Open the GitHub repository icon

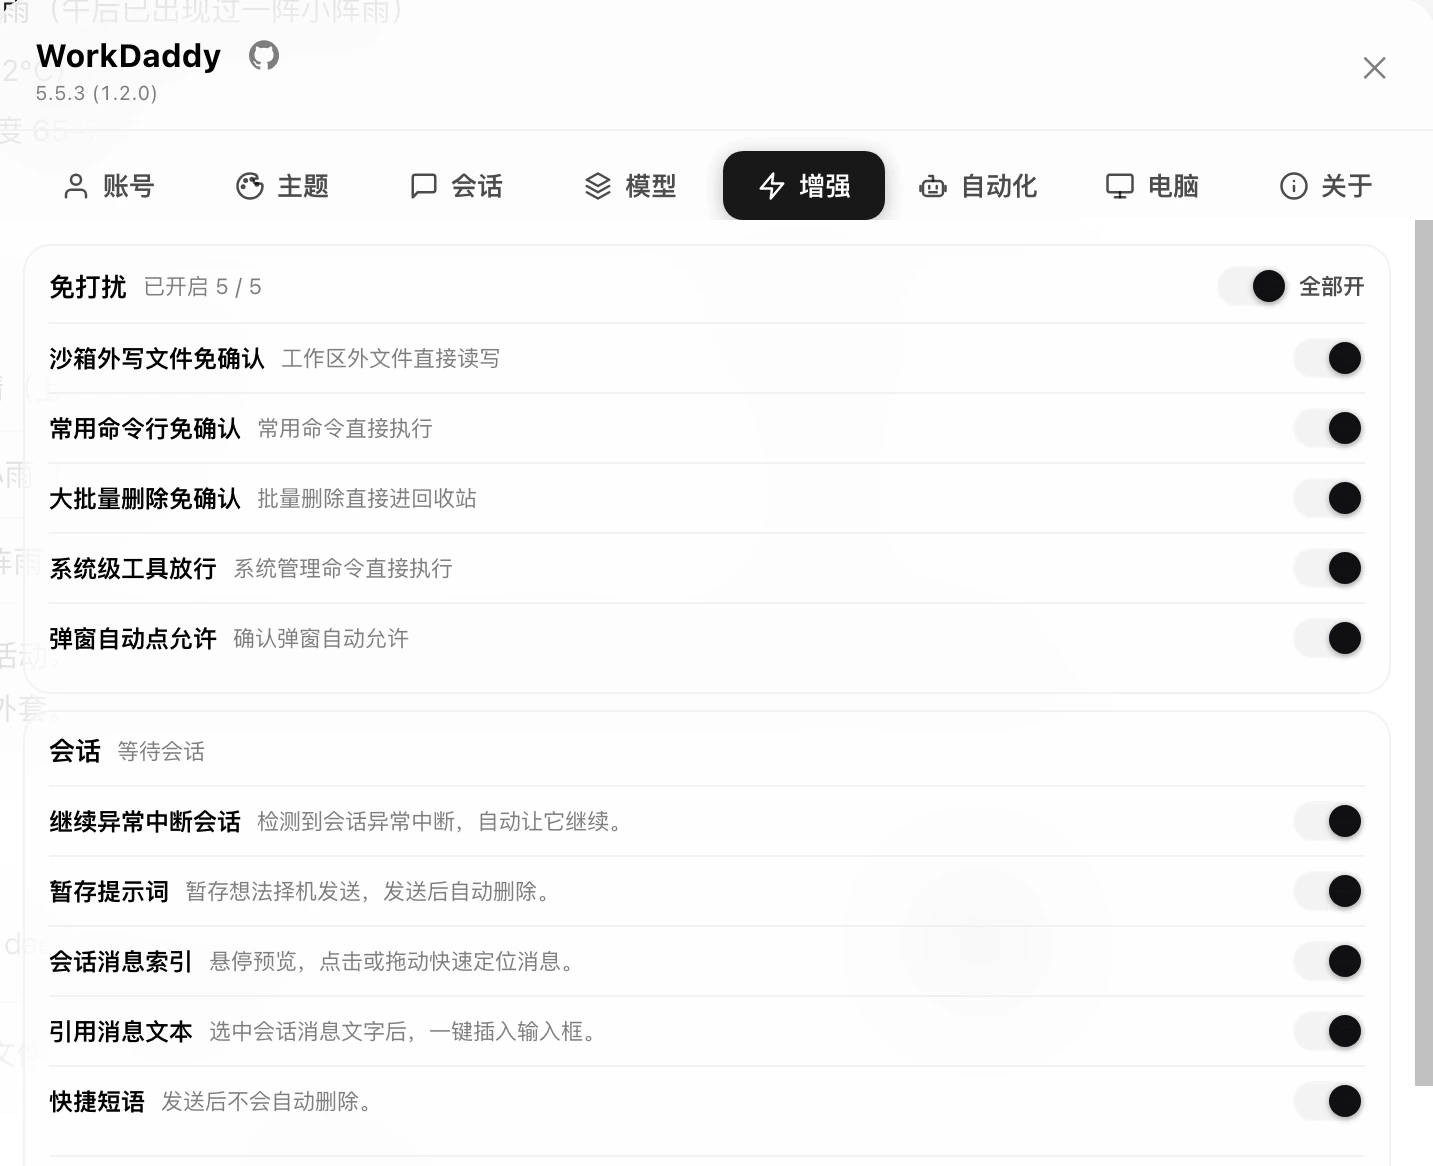click(x=264, y=55)
